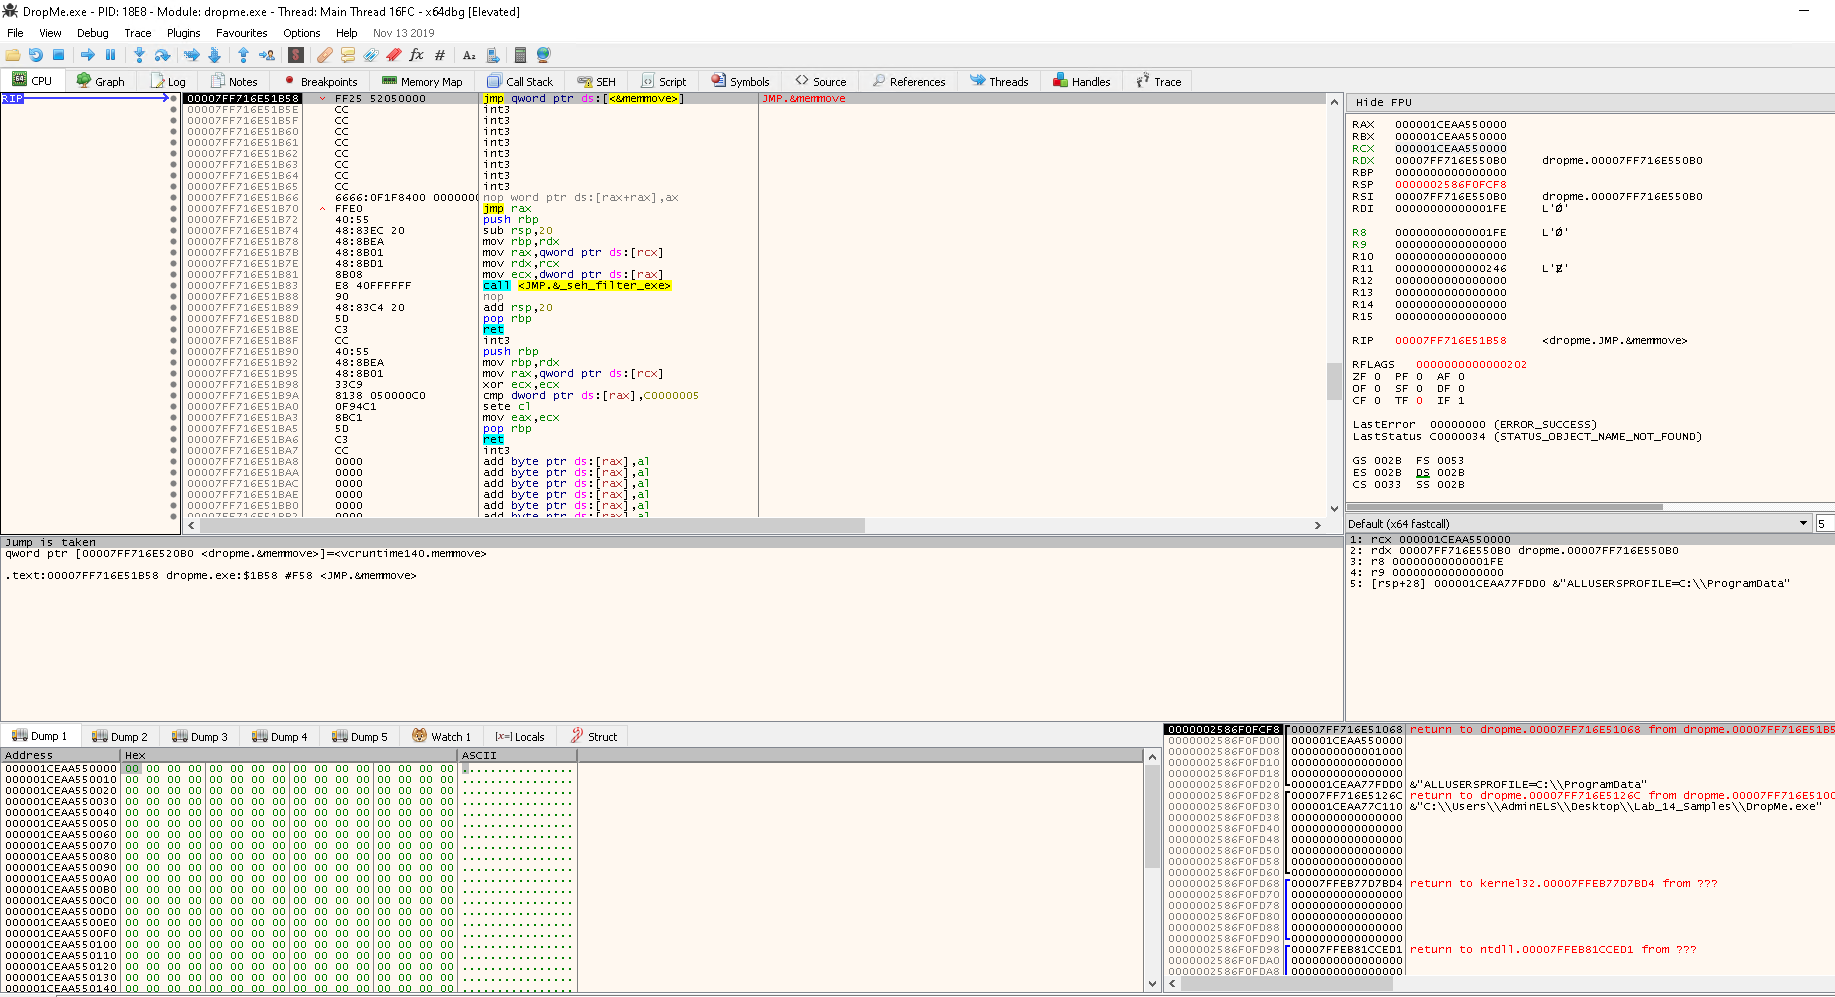Run to user code icon
The height and width of the screenshot is (997, 1835).
[x=267, y=55]
